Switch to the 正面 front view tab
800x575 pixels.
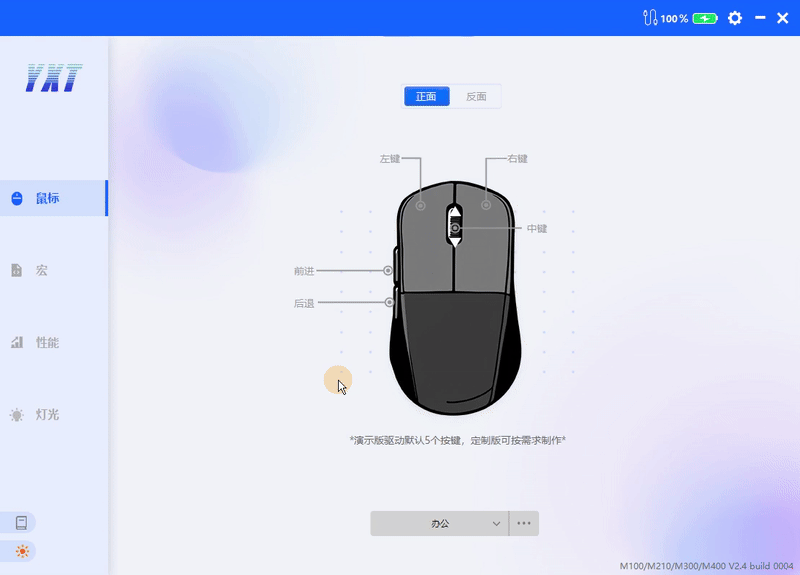pyautogui.click(x=427, y=96)
